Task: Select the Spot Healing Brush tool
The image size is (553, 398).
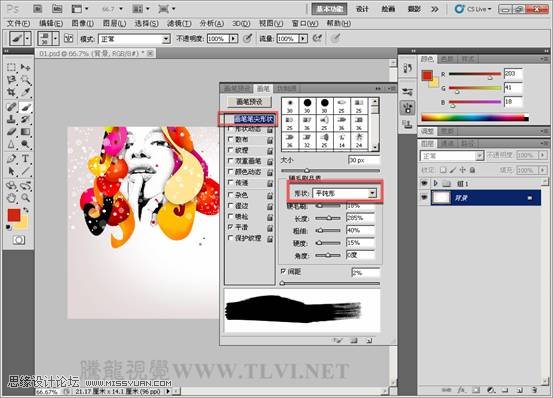Action: pos(11,106)
